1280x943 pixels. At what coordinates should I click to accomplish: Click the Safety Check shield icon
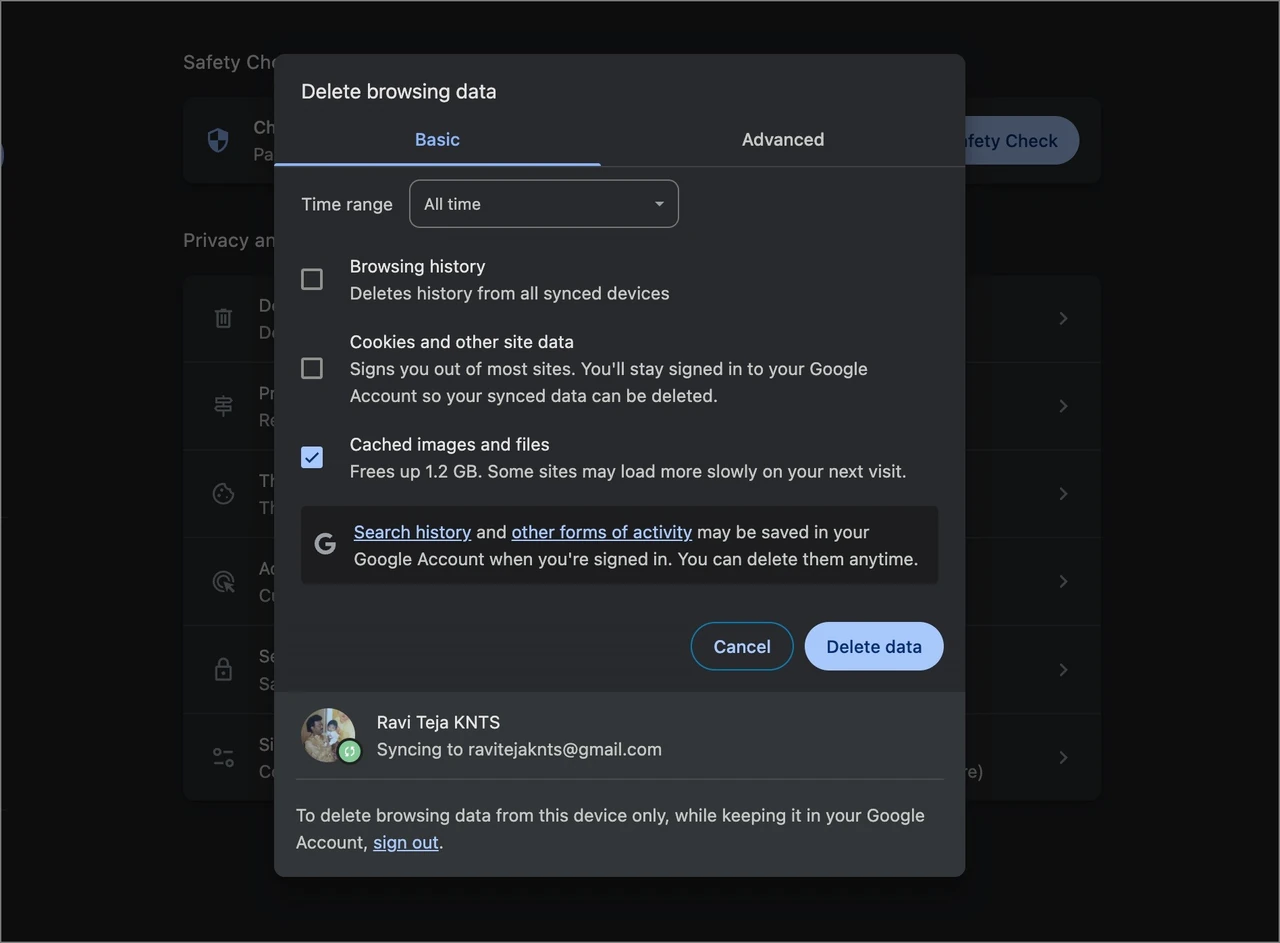[x=217, y=140]
